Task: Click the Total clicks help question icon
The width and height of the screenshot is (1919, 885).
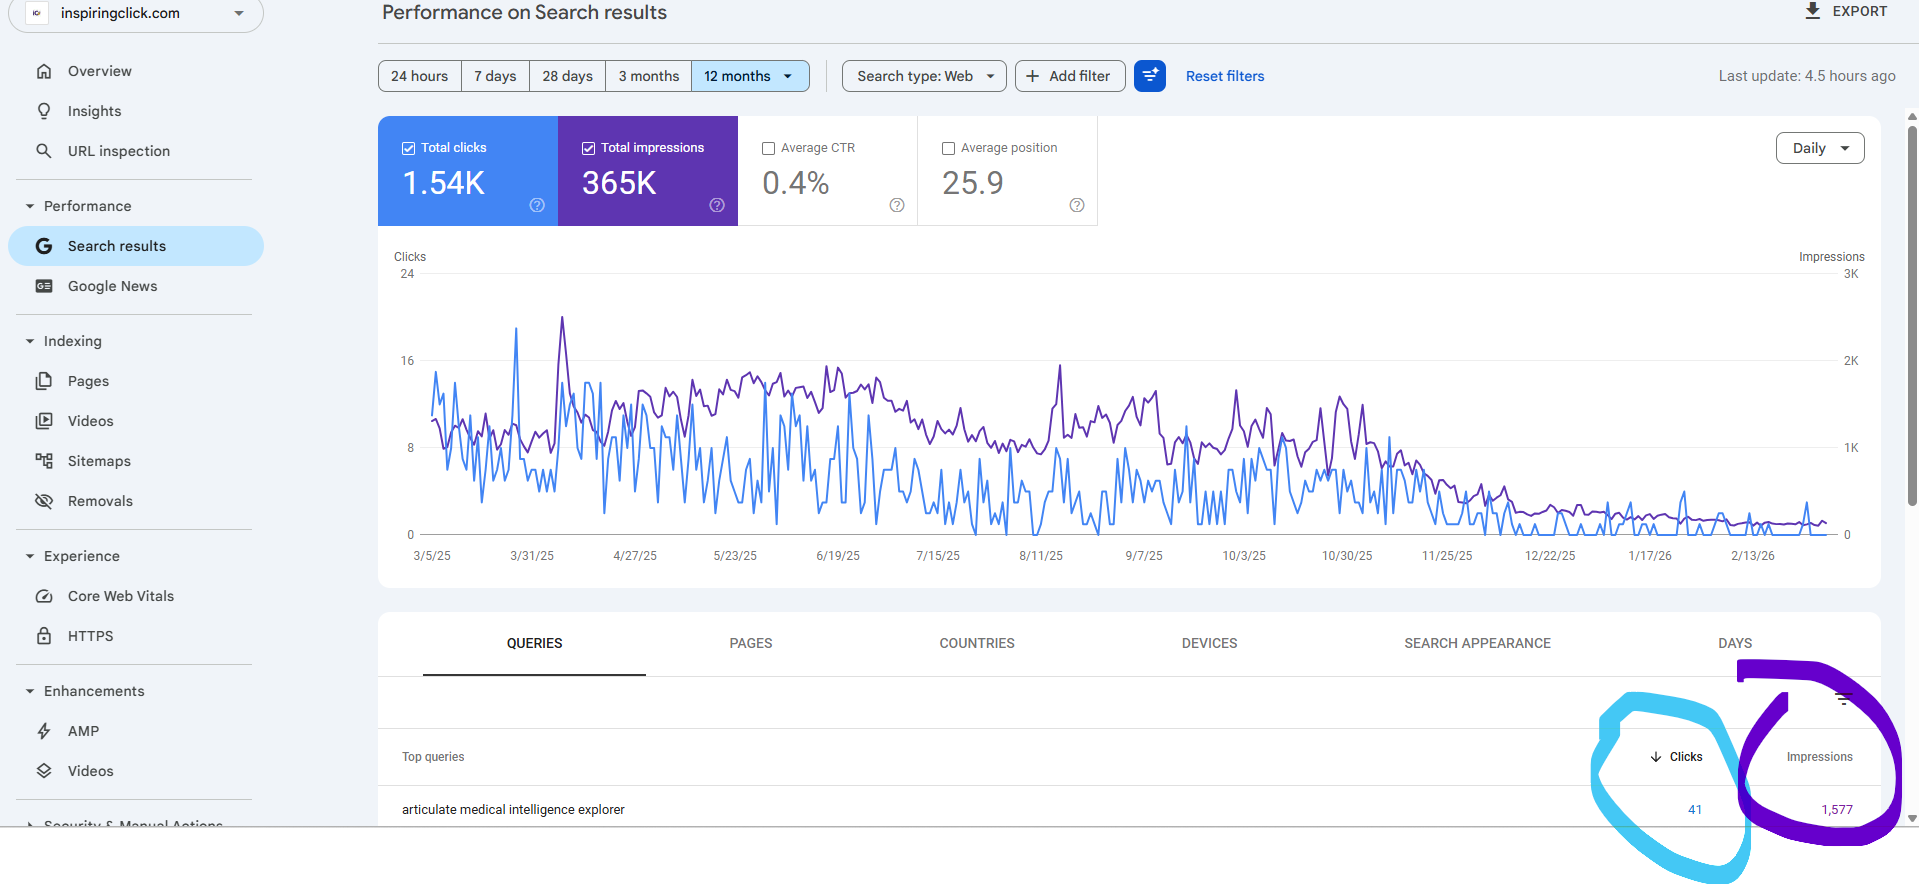Action: pos(537,205)
